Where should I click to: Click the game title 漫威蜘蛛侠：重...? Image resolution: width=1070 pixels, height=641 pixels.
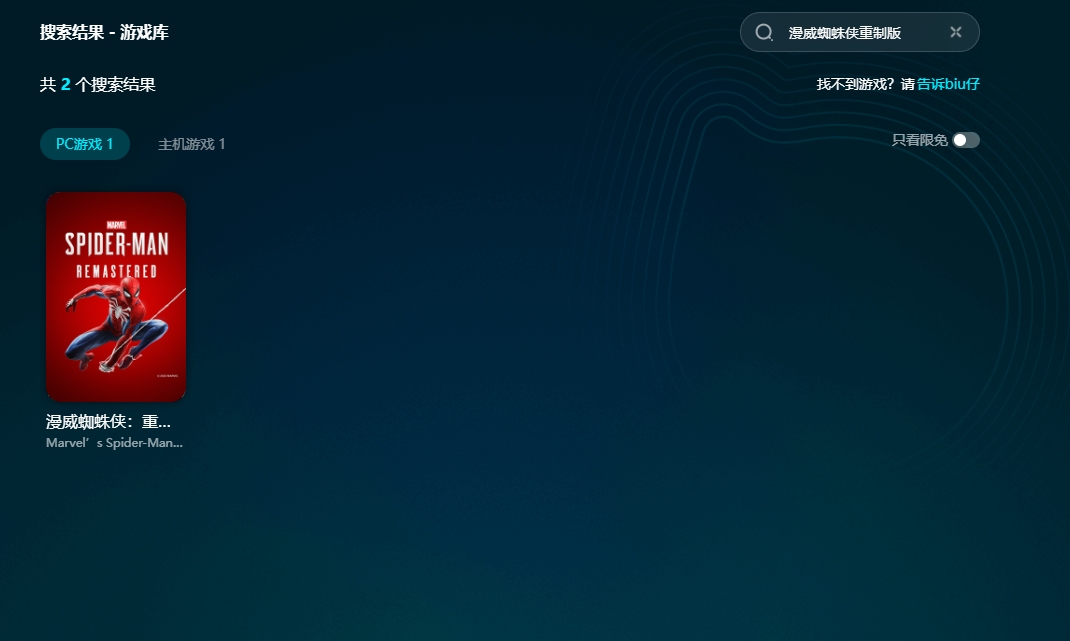click(x=108, y=421)
